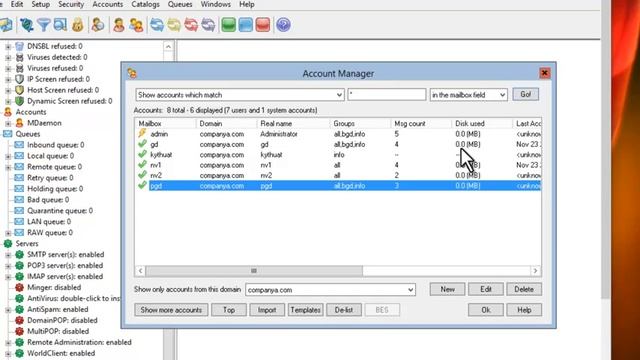The height and width of the screenshot is (360, 640).
Task: Click the padlock security toolbar icon
Action: click(78, 25)
